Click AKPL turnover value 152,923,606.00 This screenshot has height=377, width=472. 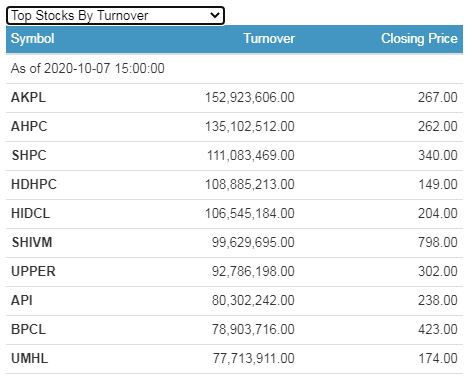click(x=250, y=98)
